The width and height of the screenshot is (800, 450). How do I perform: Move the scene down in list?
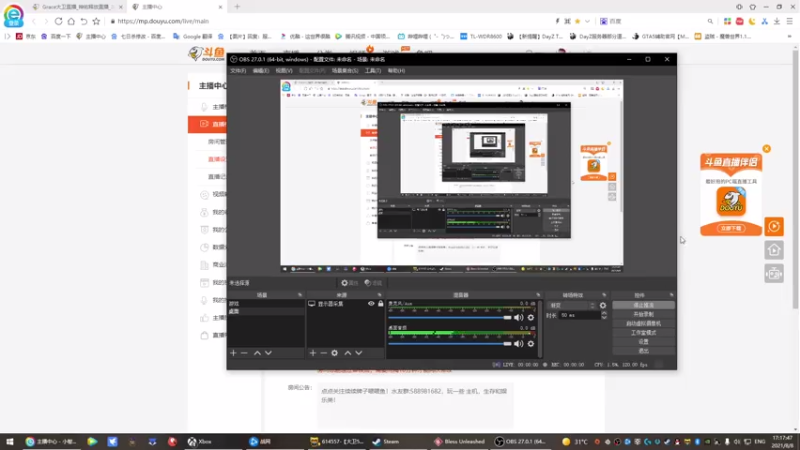(x=268, y=353)
